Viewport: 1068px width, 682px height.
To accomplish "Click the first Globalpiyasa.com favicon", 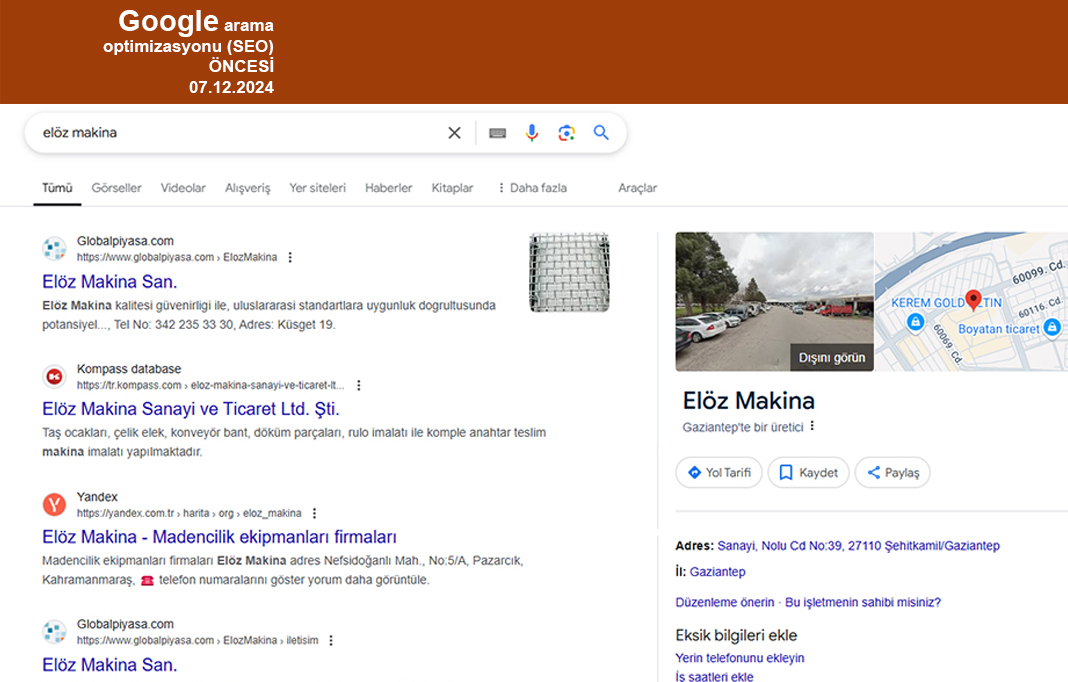I will pos(54,249).
